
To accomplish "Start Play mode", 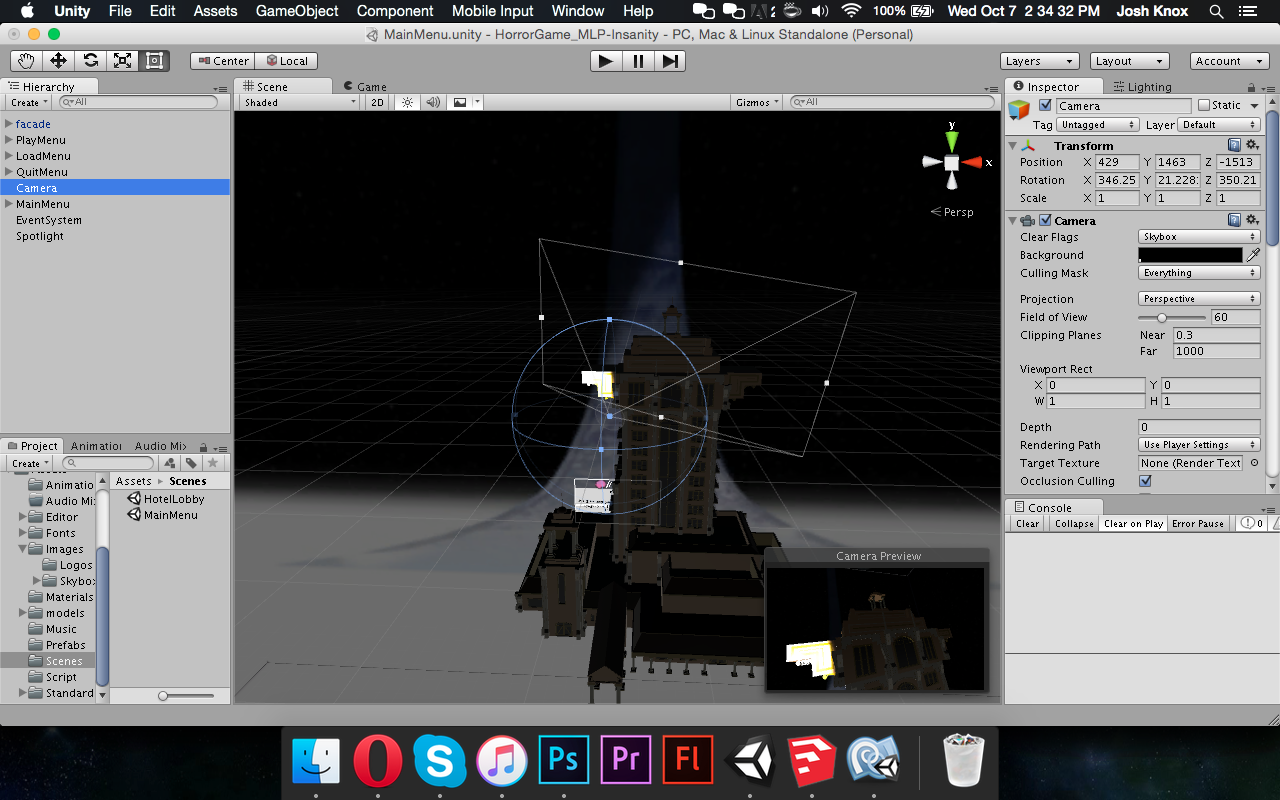I will point(605,61).
